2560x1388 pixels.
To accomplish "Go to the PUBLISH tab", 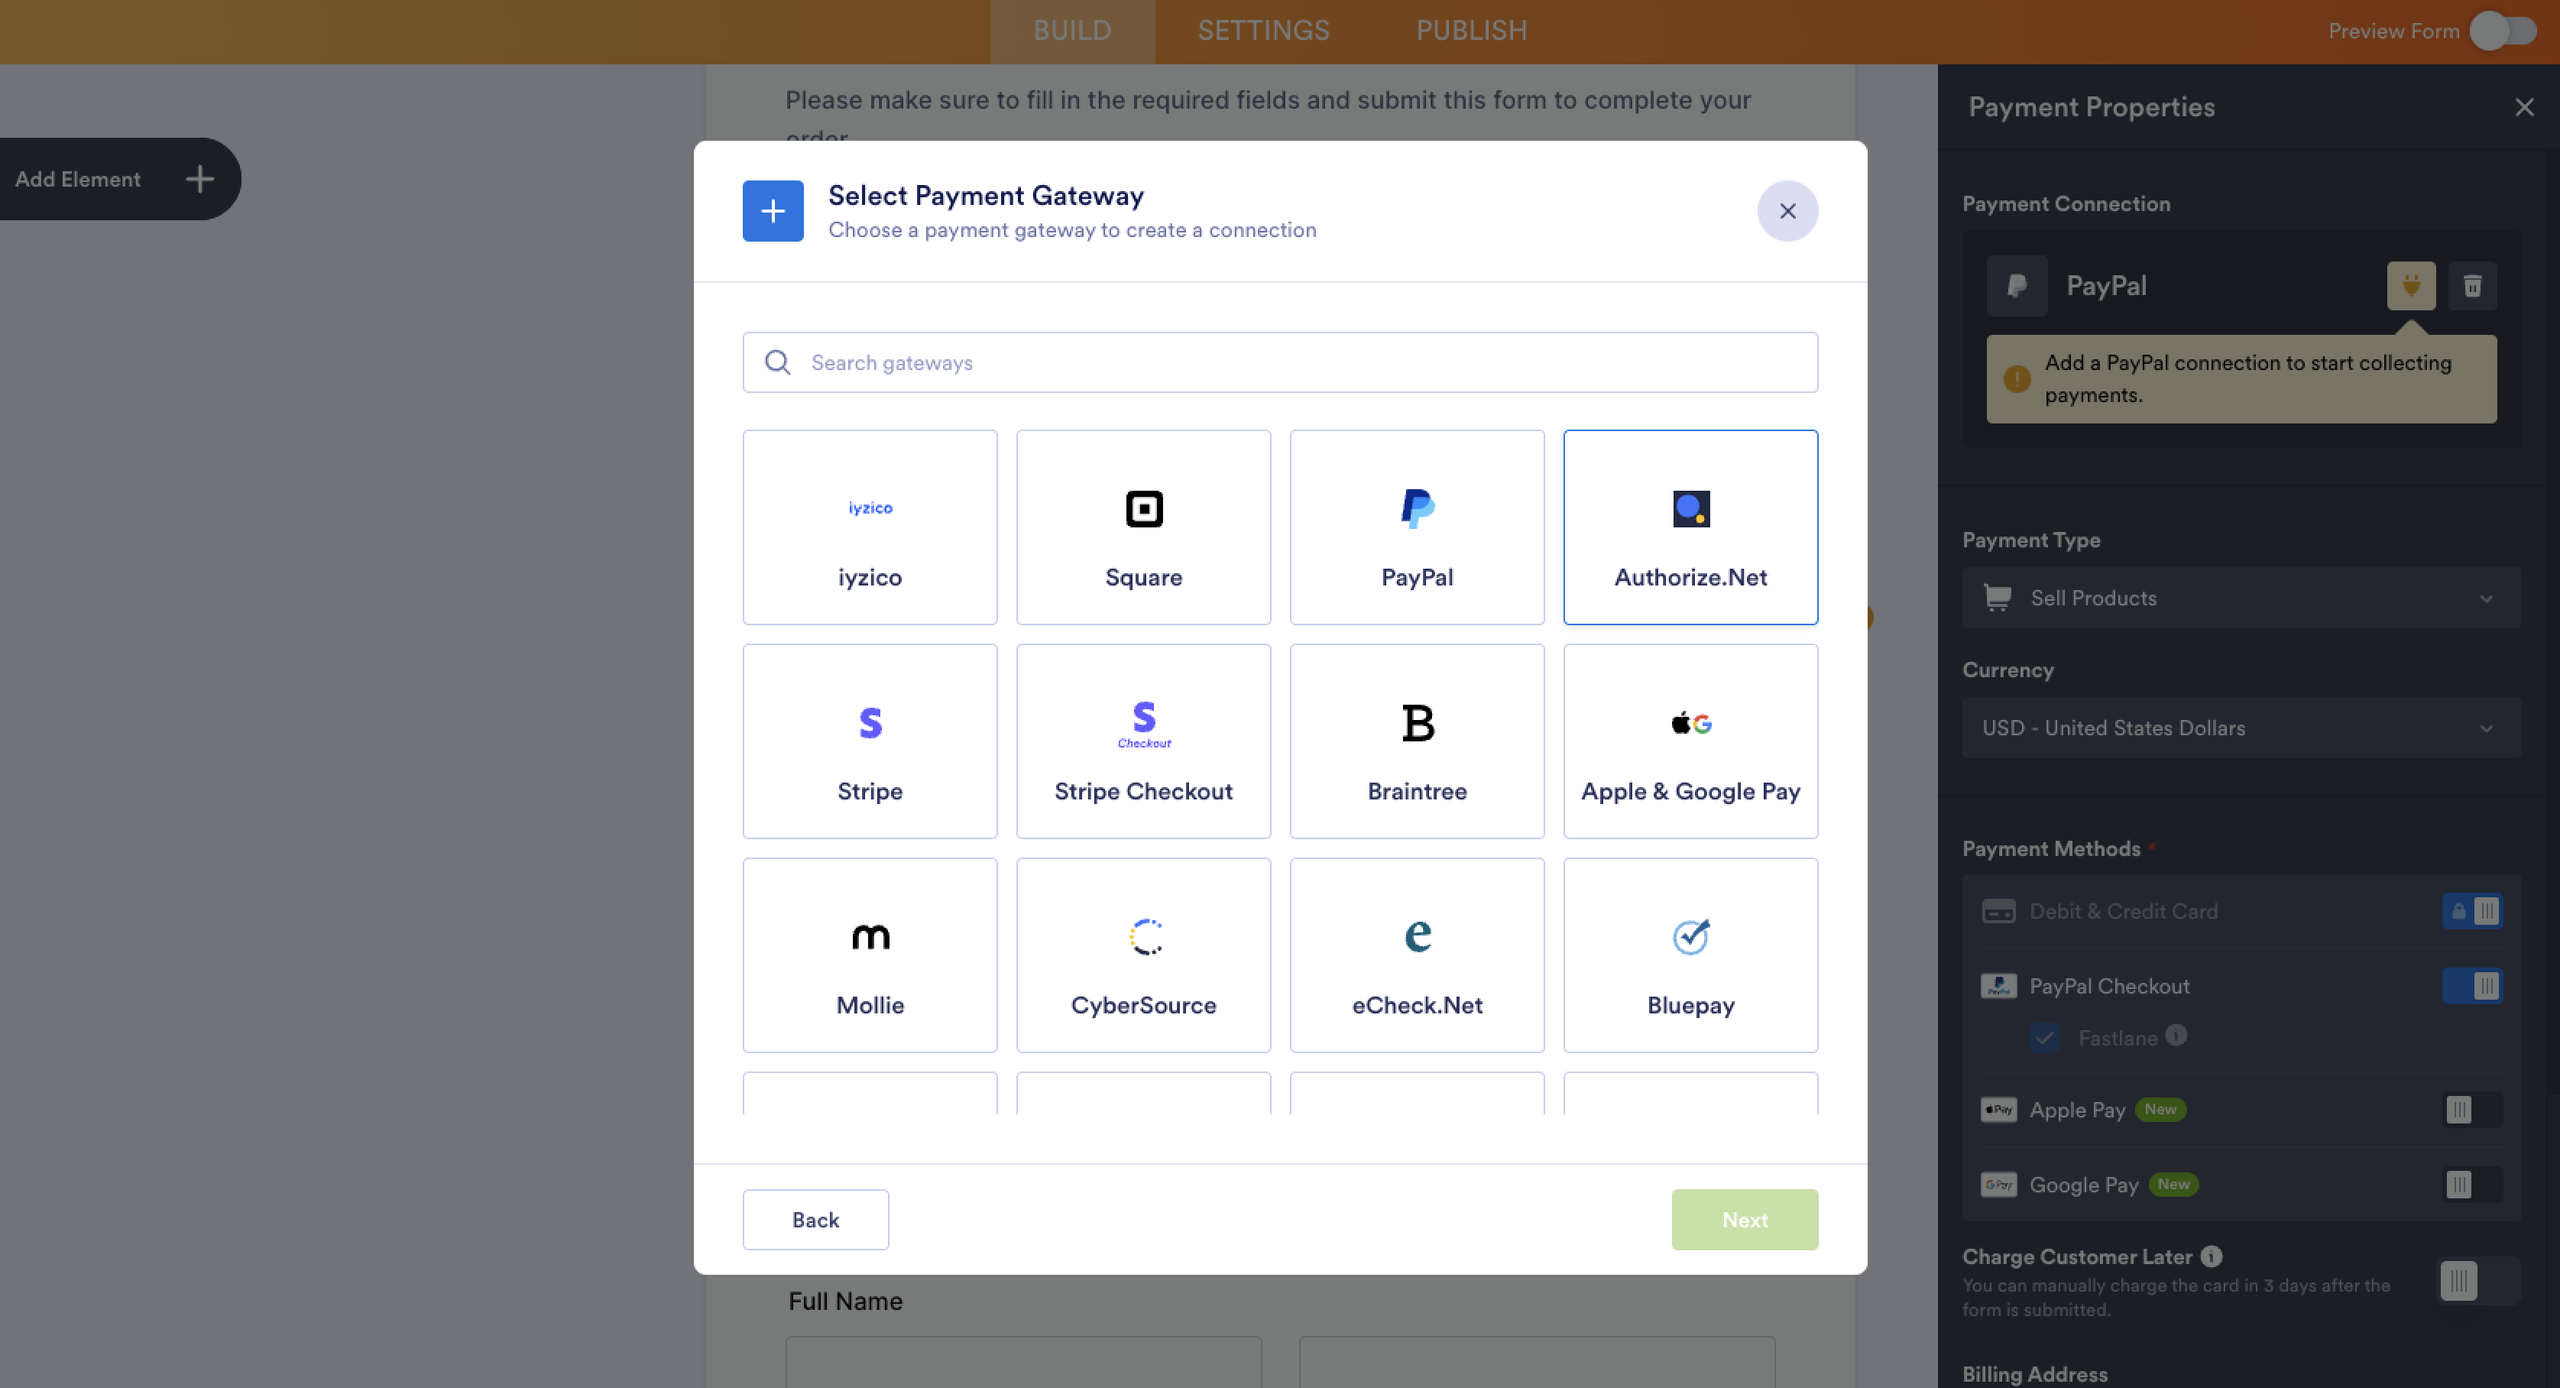I will pos(1471,31).
